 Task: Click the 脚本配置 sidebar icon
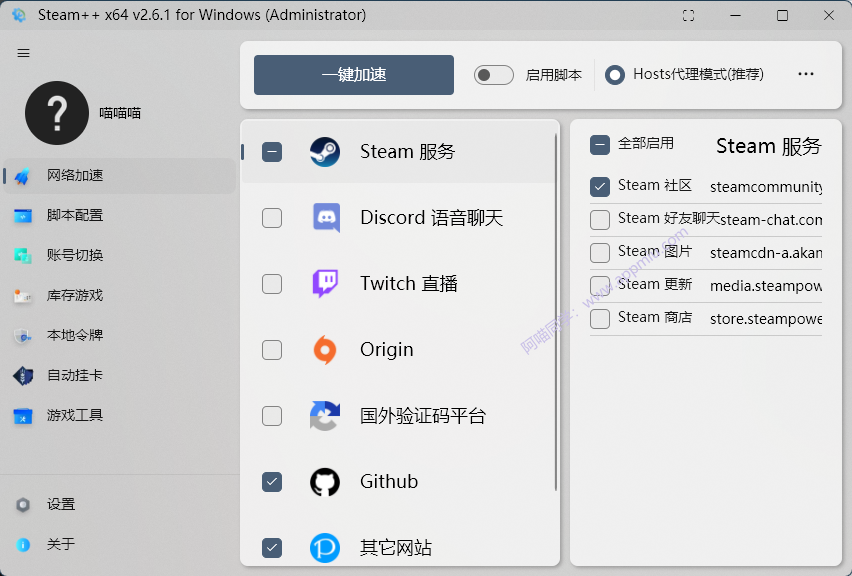pos(23,216)
